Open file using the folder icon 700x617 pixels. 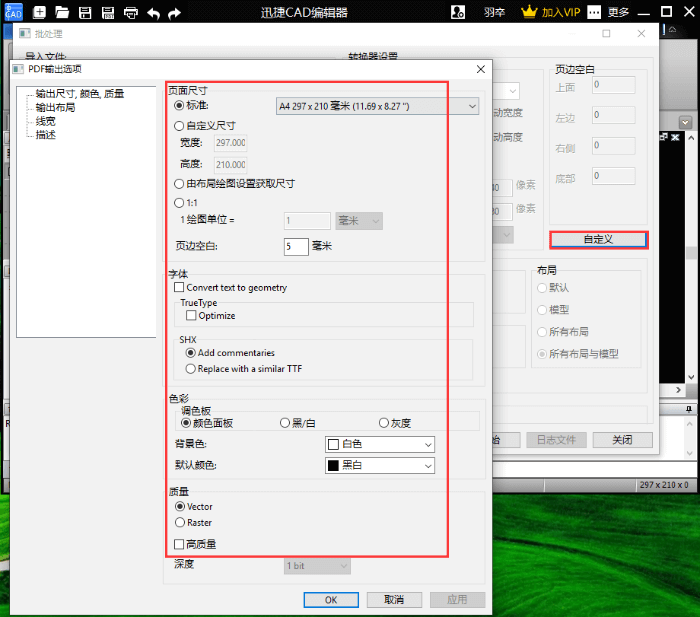pyautogui.click(x=62, y=12)
